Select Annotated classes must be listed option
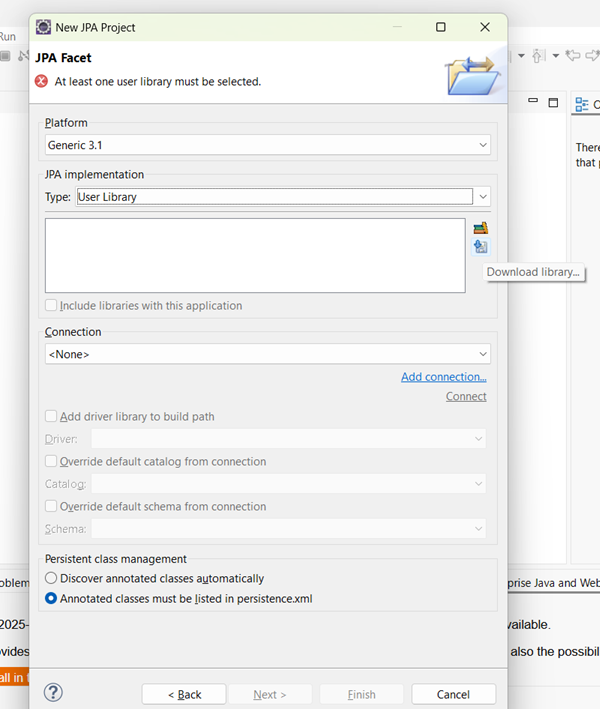 (51, 599)
